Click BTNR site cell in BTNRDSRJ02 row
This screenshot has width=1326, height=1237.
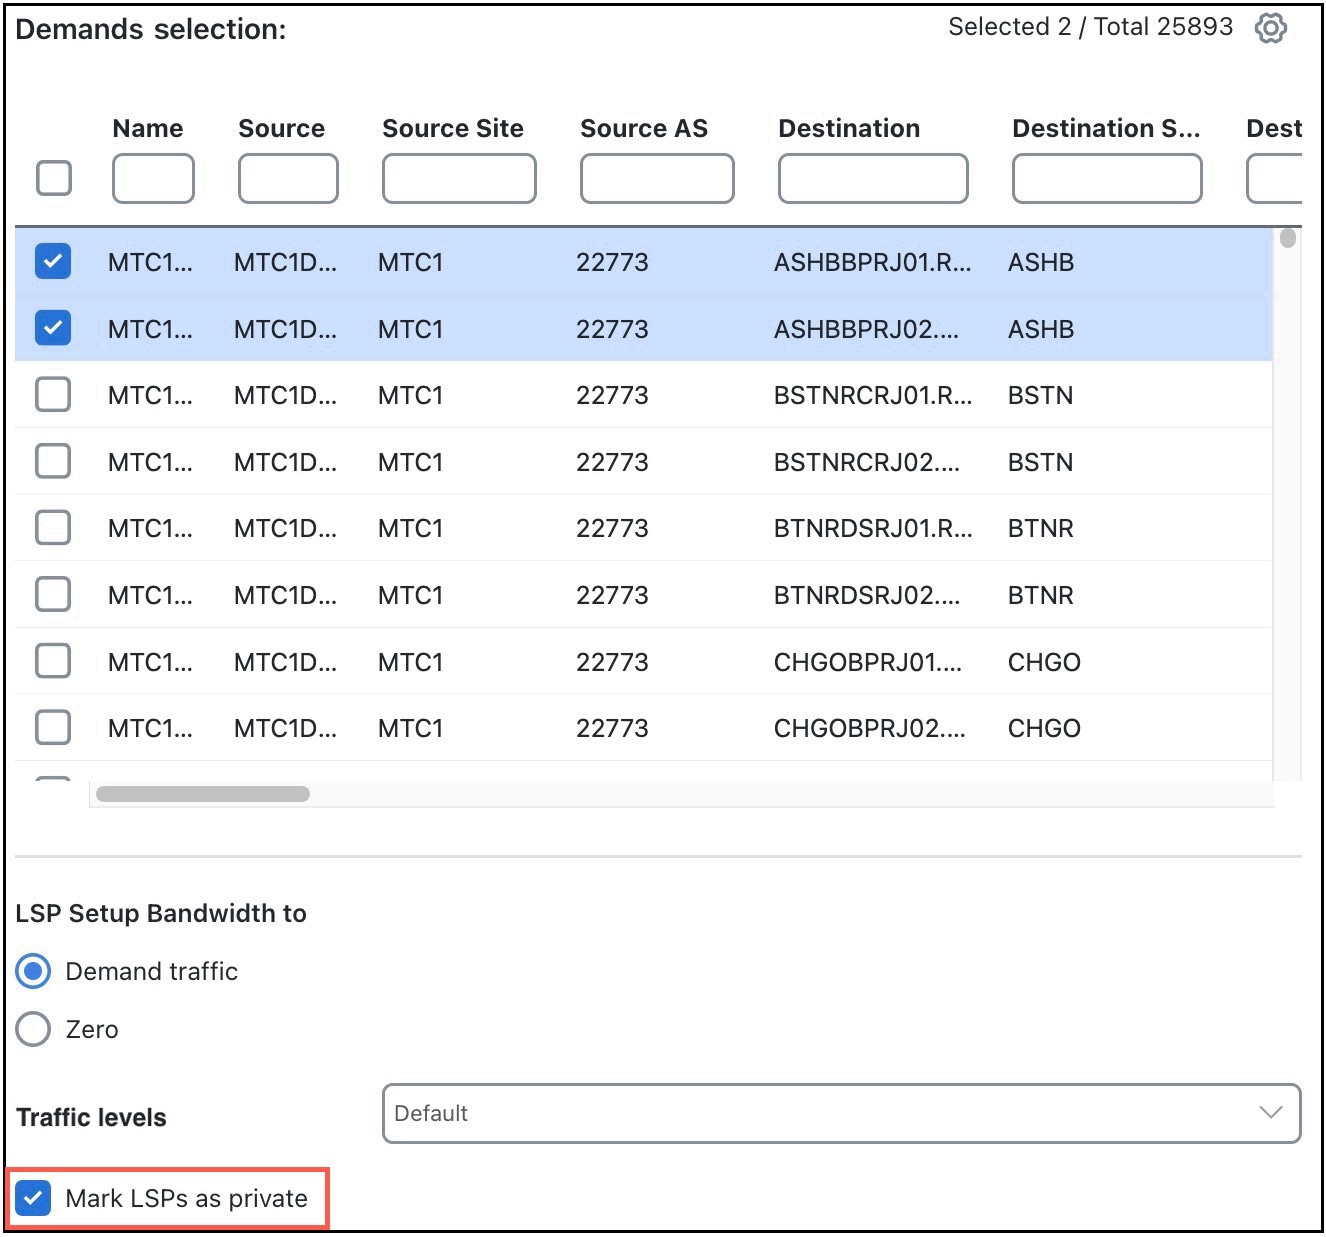pyautogui.click(x=1041, y=595)
